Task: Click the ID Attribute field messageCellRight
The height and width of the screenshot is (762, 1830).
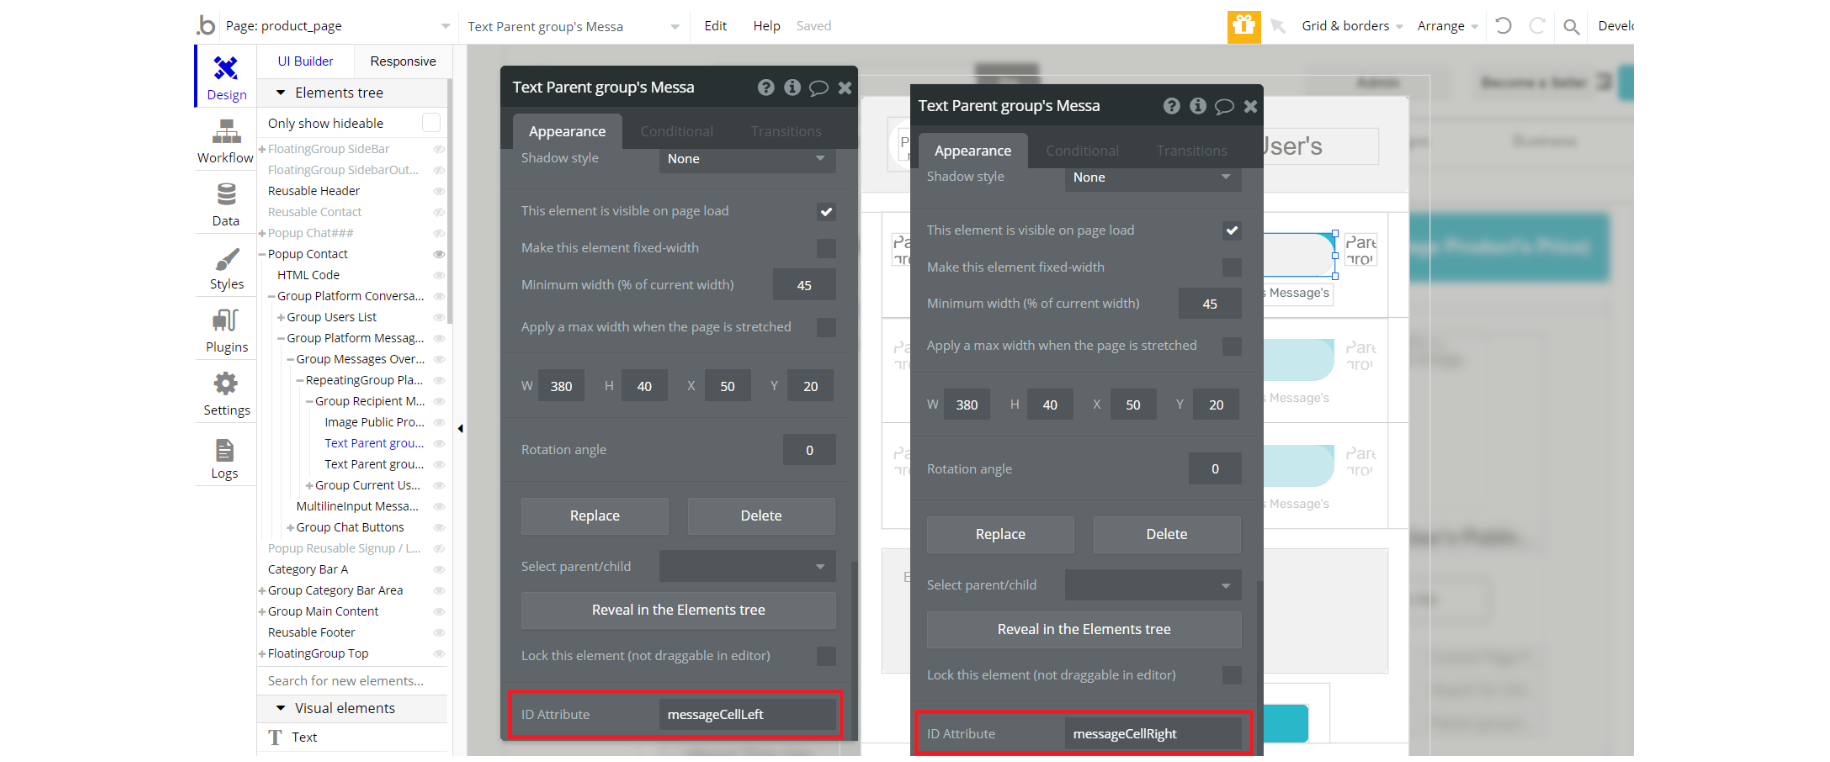Action: point(1152,734)
